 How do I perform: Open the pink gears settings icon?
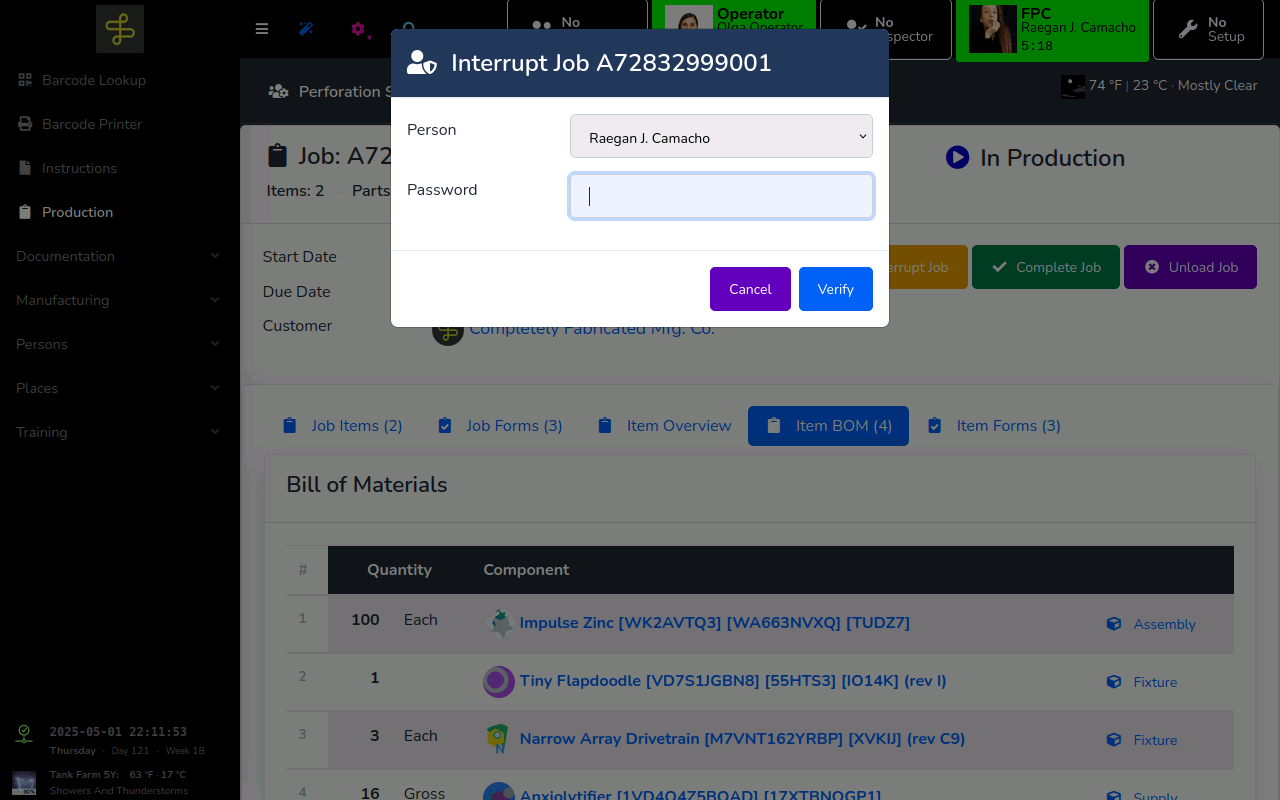click(358, 29)
